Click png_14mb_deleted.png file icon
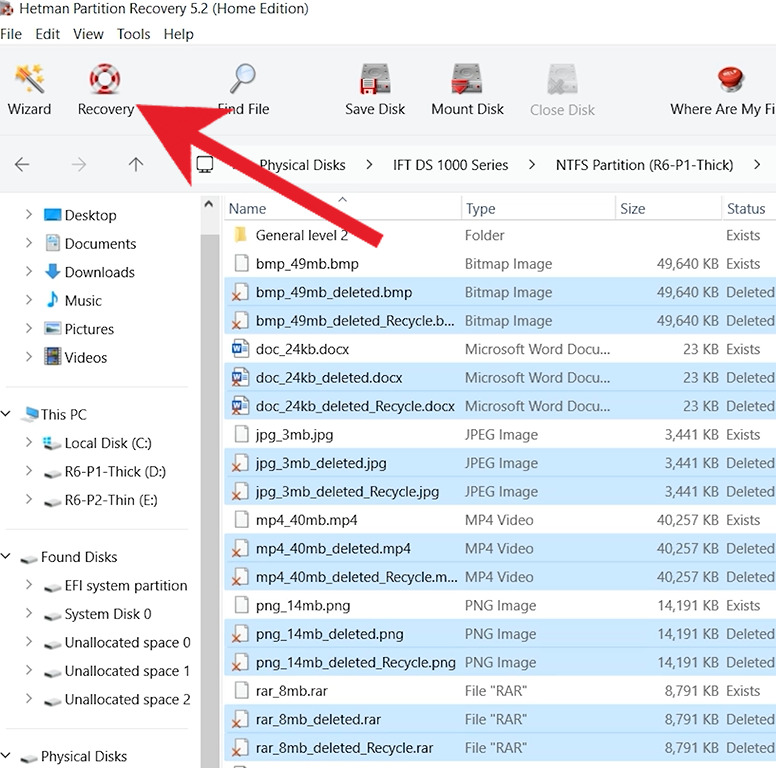This screenshot has height=768, width=776. (241, 634)
